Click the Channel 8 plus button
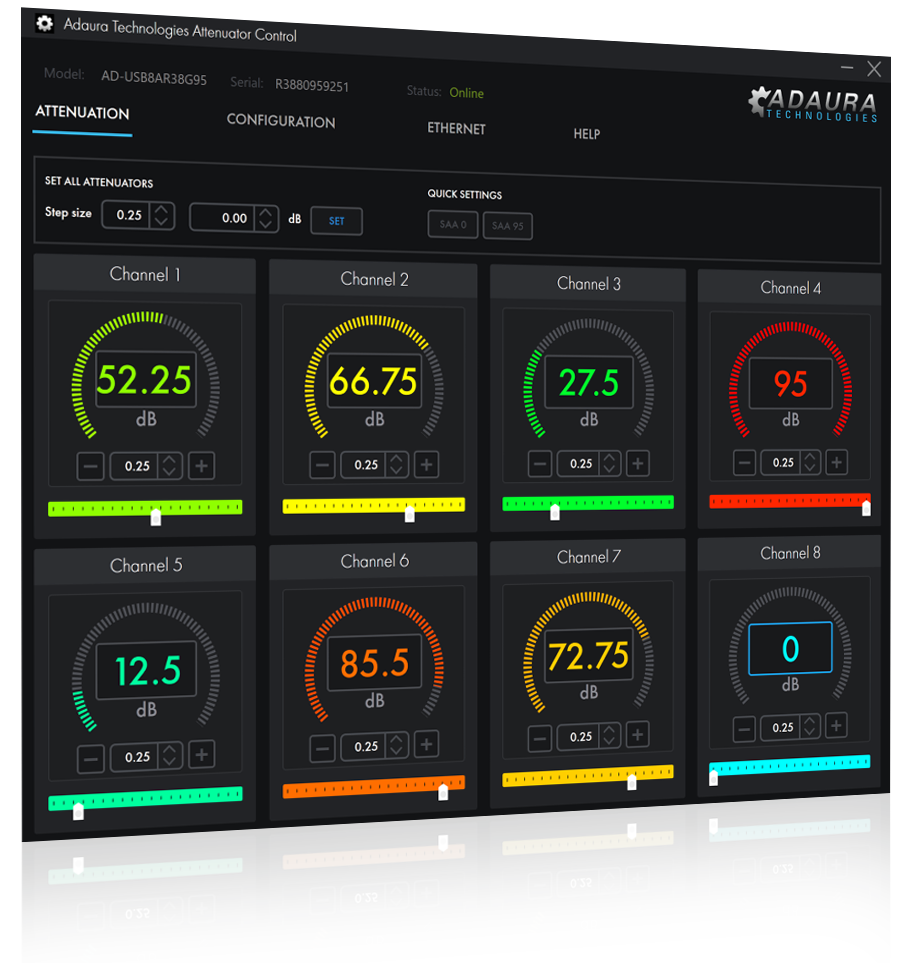Viewport: 898px width, 963px height. click(x=836, y=726)
